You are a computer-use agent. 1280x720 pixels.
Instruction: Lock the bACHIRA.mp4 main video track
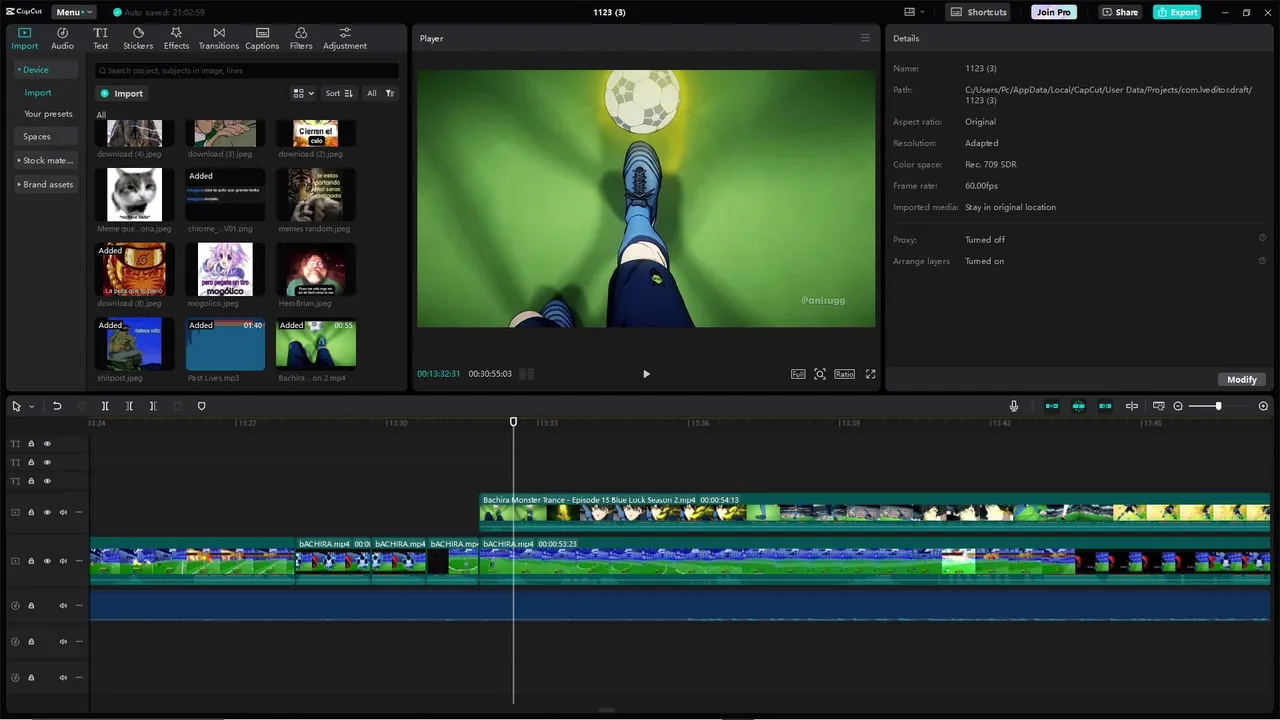click(x=31, y=561)
